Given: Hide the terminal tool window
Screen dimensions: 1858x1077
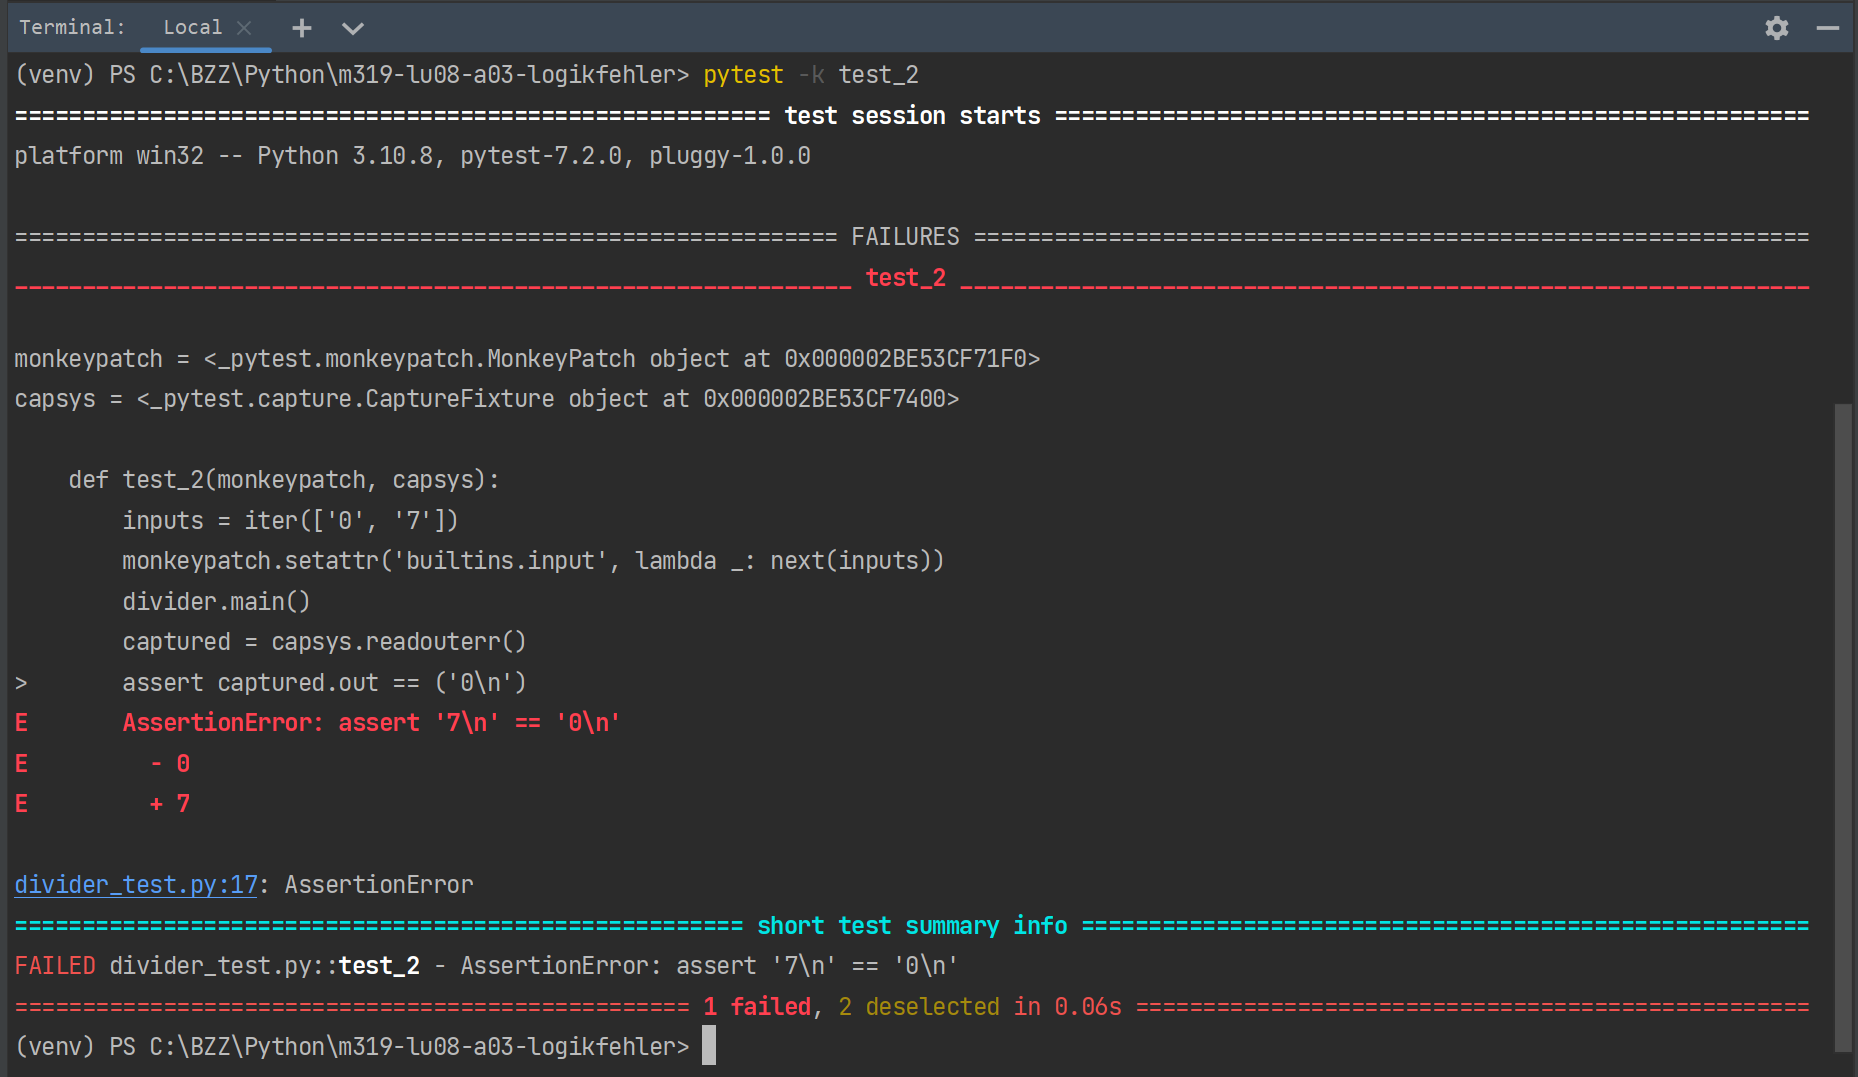Looking at the screenshot, I should pyautogui.click(x=1827, y=28).
